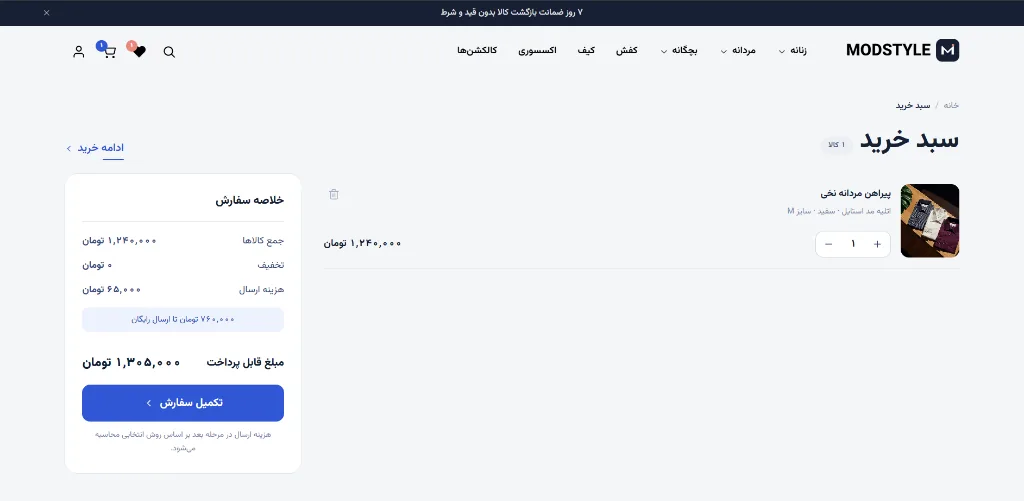Click the سبد خرید breadcrumb text
This screenshot has width=1024, height=501.
click(913, 105)
